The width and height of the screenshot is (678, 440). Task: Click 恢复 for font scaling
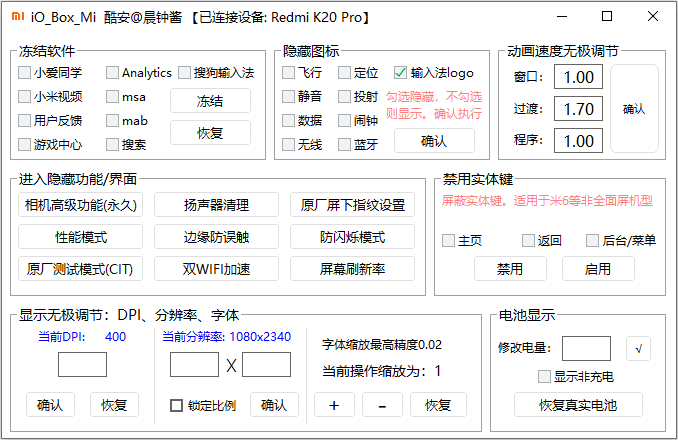438,405
